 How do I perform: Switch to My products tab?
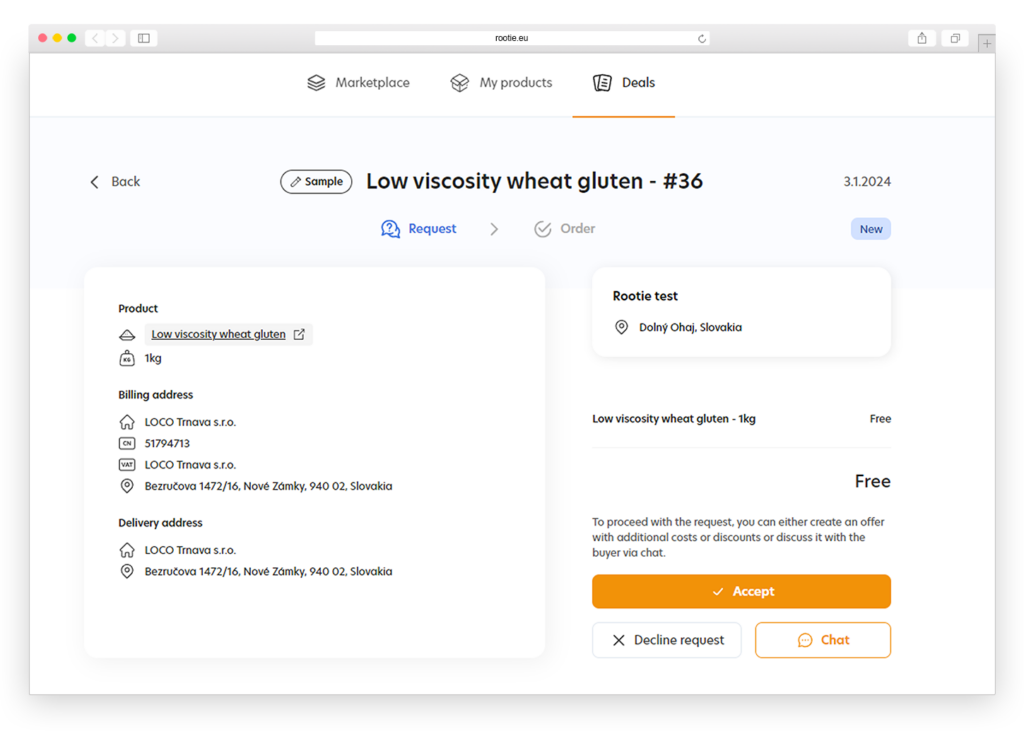pyautogui.click(x=501, y=83)
